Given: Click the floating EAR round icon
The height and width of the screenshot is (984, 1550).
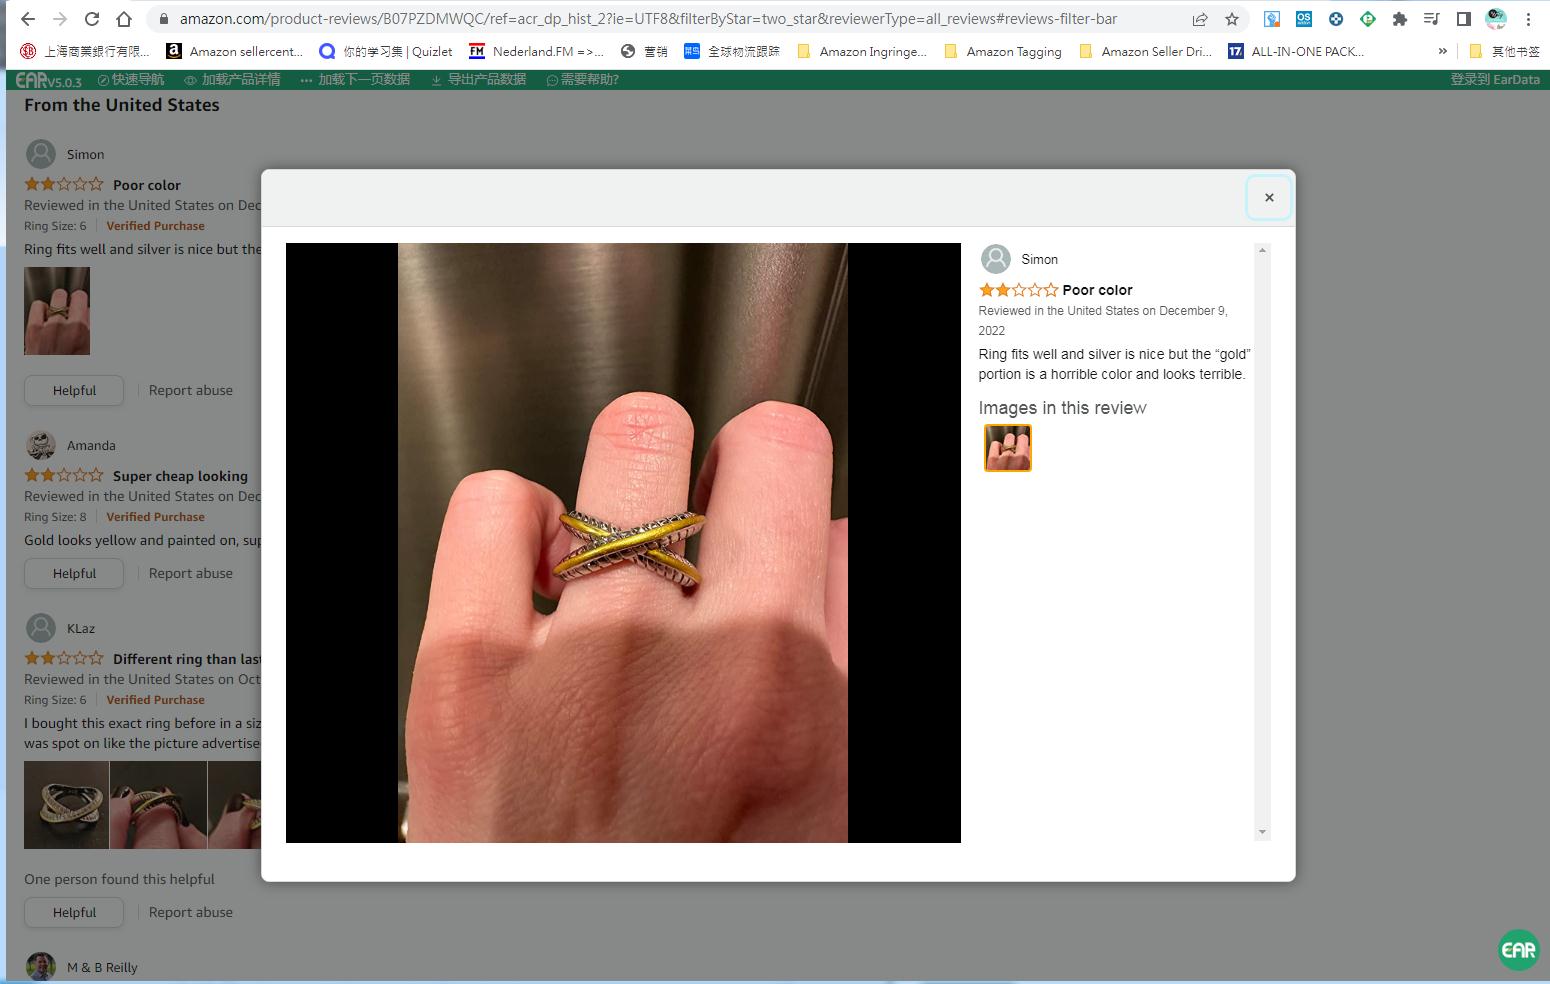Looking at the screenshot, I should click(1518, 950).
